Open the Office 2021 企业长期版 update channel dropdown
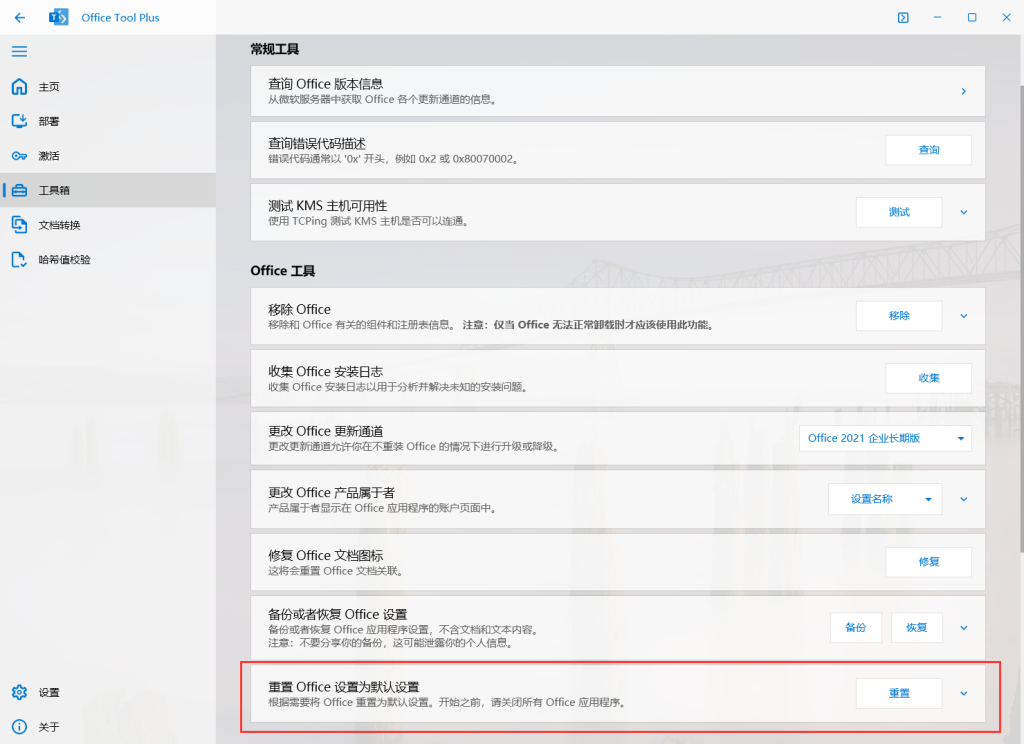Image resolution: width=1024 pixels, height=744 pixels. click(x=885, y=438)
